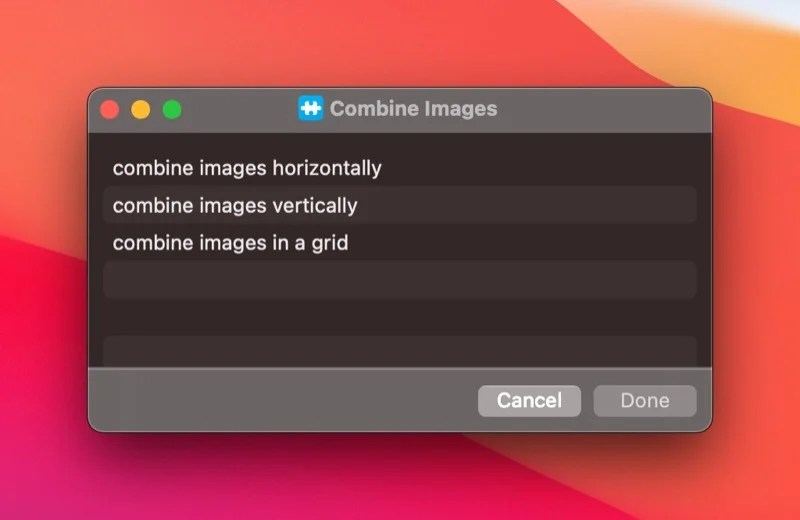Pick "combine images in a grid" option
This screenshot has width=800, height=520.
click(x=399, y=243)
